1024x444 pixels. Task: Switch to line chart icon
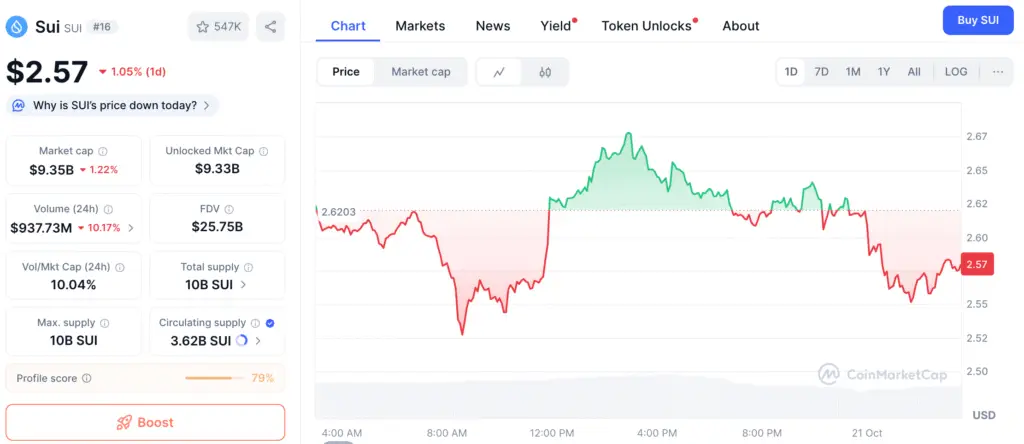500,72
